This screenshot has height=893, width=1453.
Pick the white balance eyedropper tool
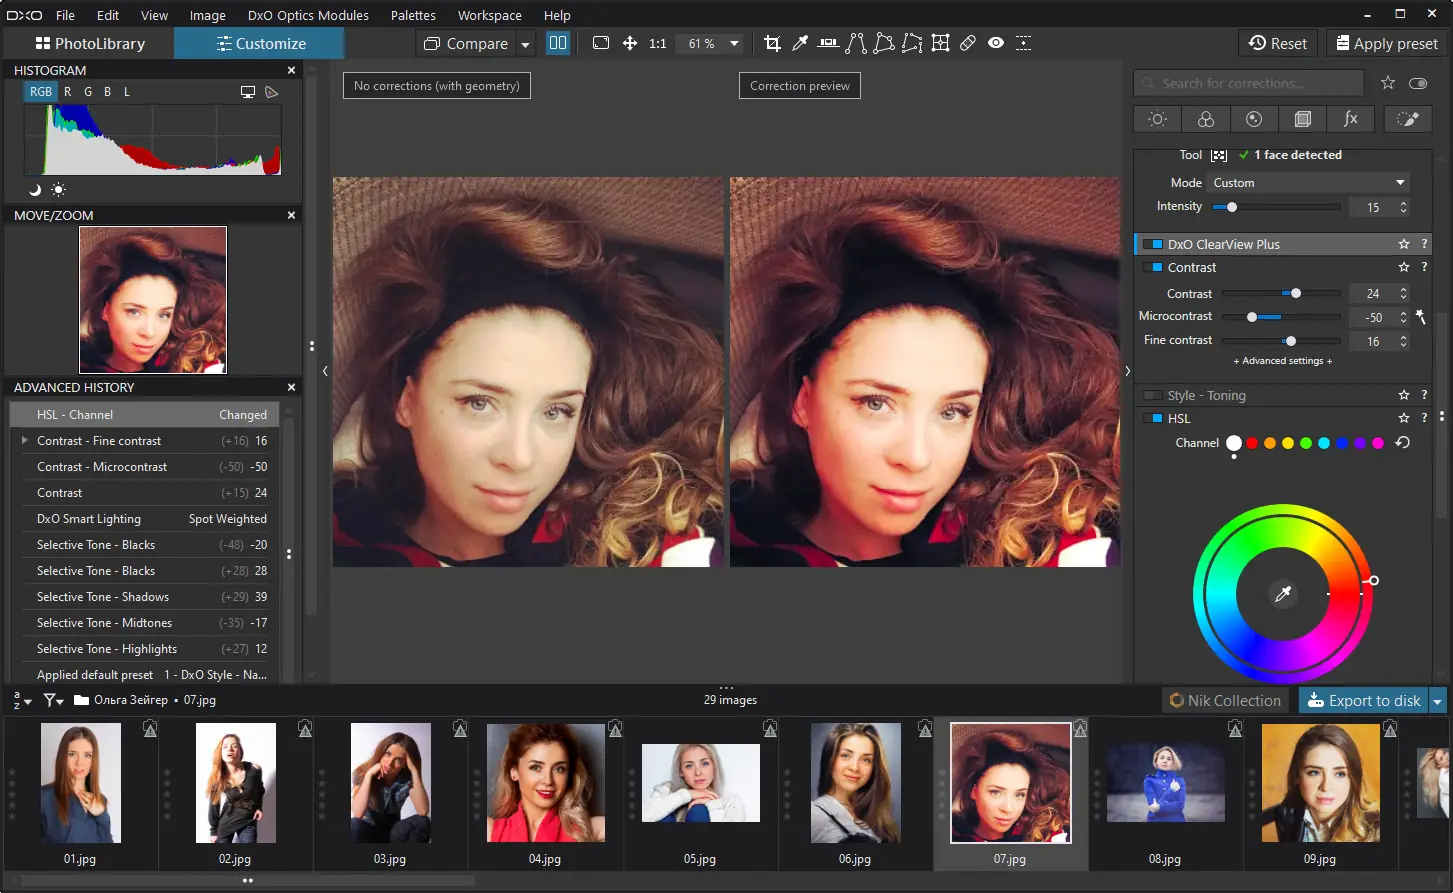point(800,43)
